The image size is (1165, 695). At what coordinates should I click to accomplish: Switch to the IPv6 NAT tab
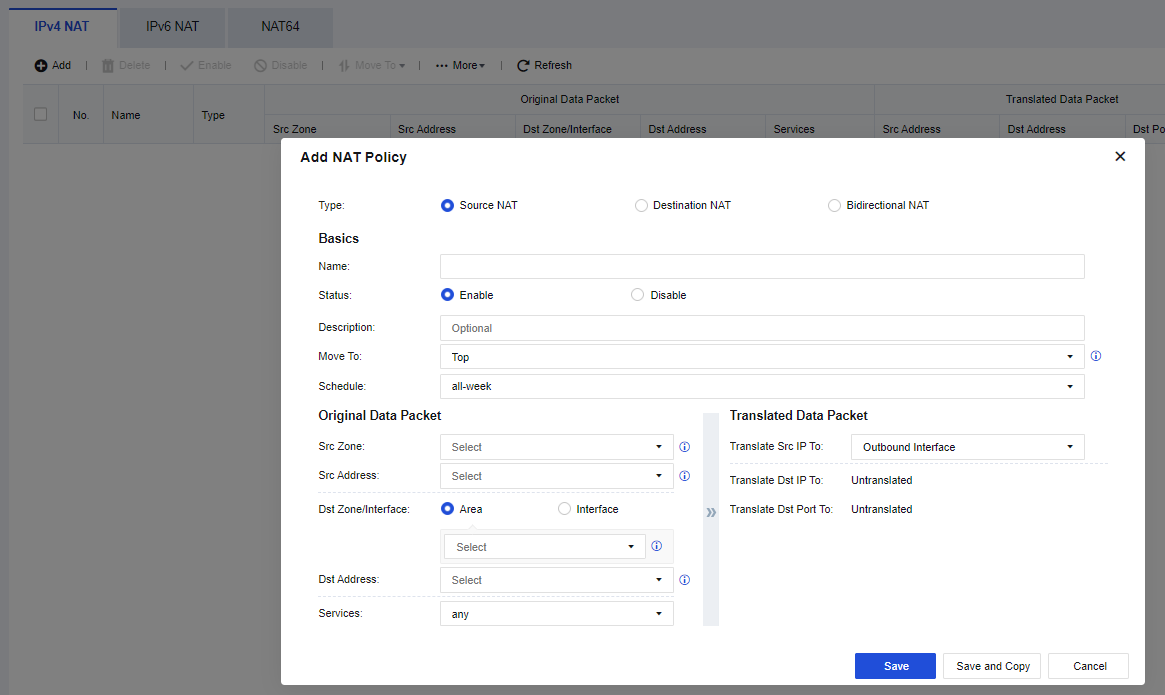(x=172, y=27)
